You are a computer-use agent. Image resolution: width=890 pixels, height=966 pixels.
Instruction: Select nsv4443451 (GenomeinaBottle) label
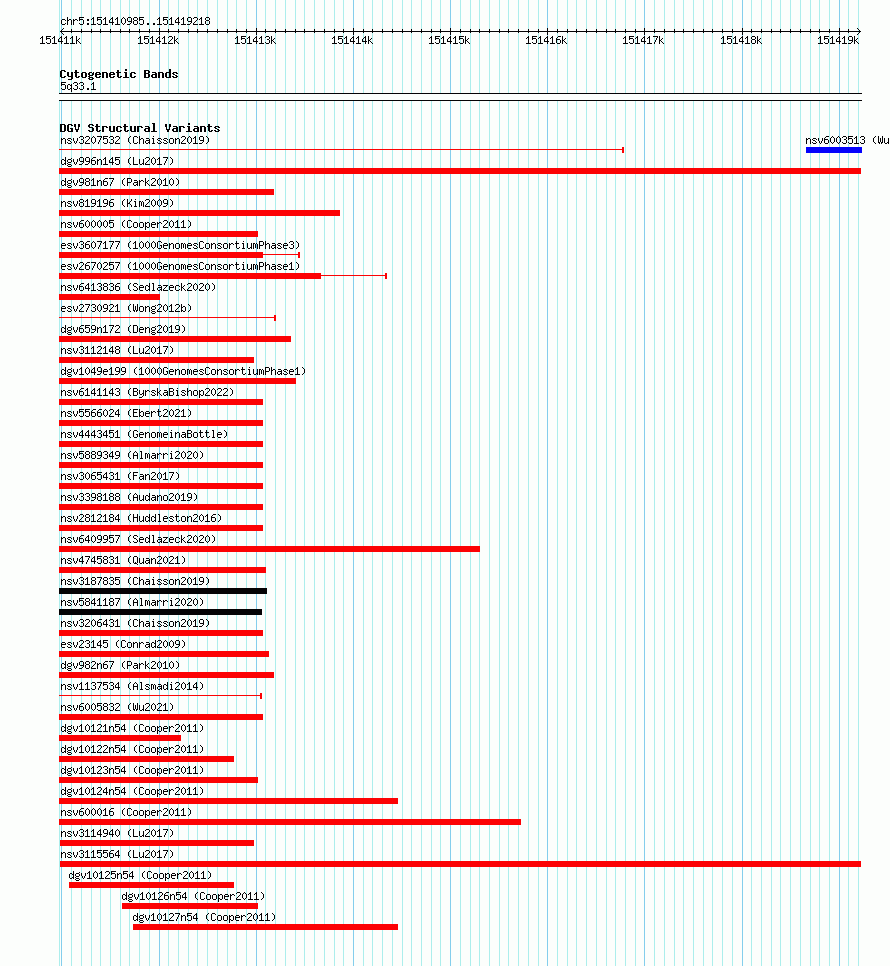[x=144, y=434]
